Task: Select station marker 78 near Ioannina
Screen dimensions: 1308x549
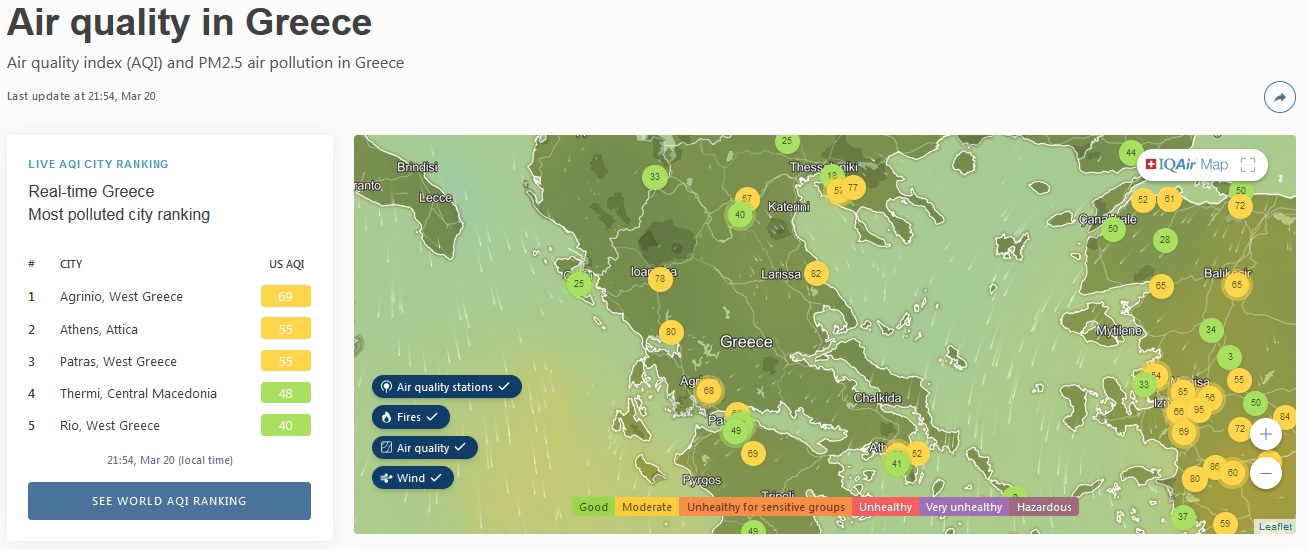Action: [x=659, y=280]
